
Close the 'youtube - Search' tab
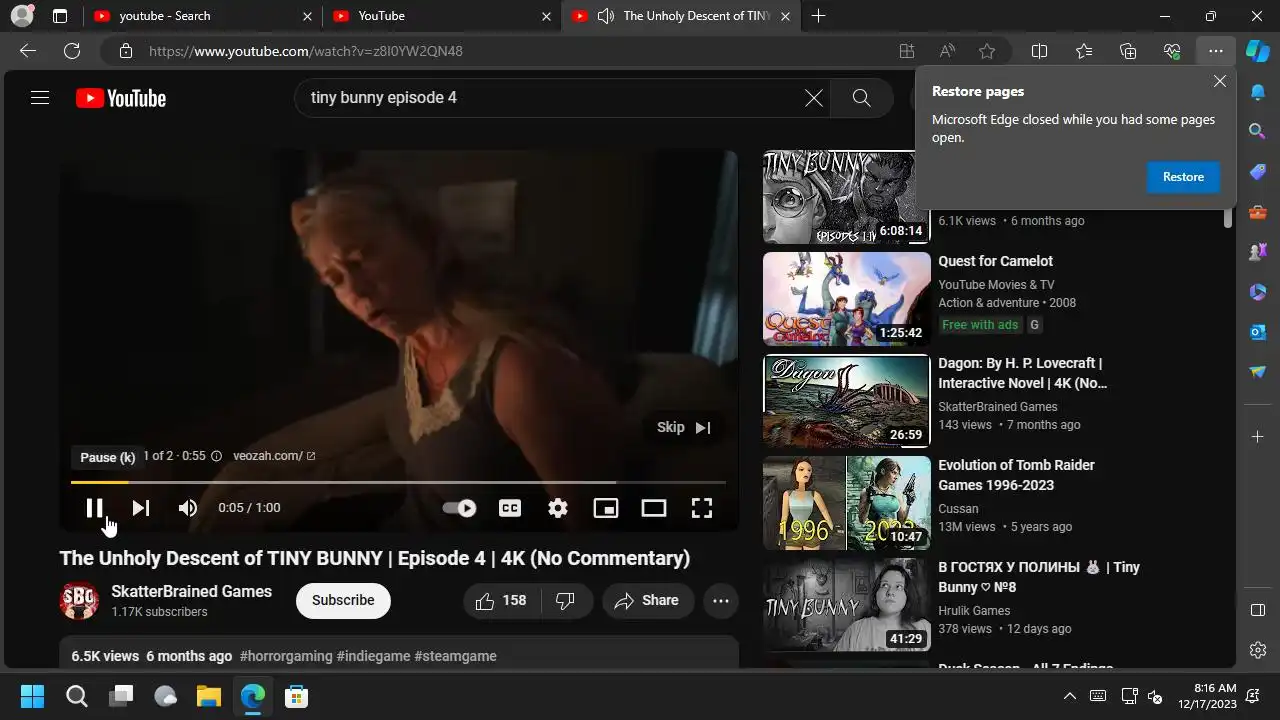(x=307, y=16)
